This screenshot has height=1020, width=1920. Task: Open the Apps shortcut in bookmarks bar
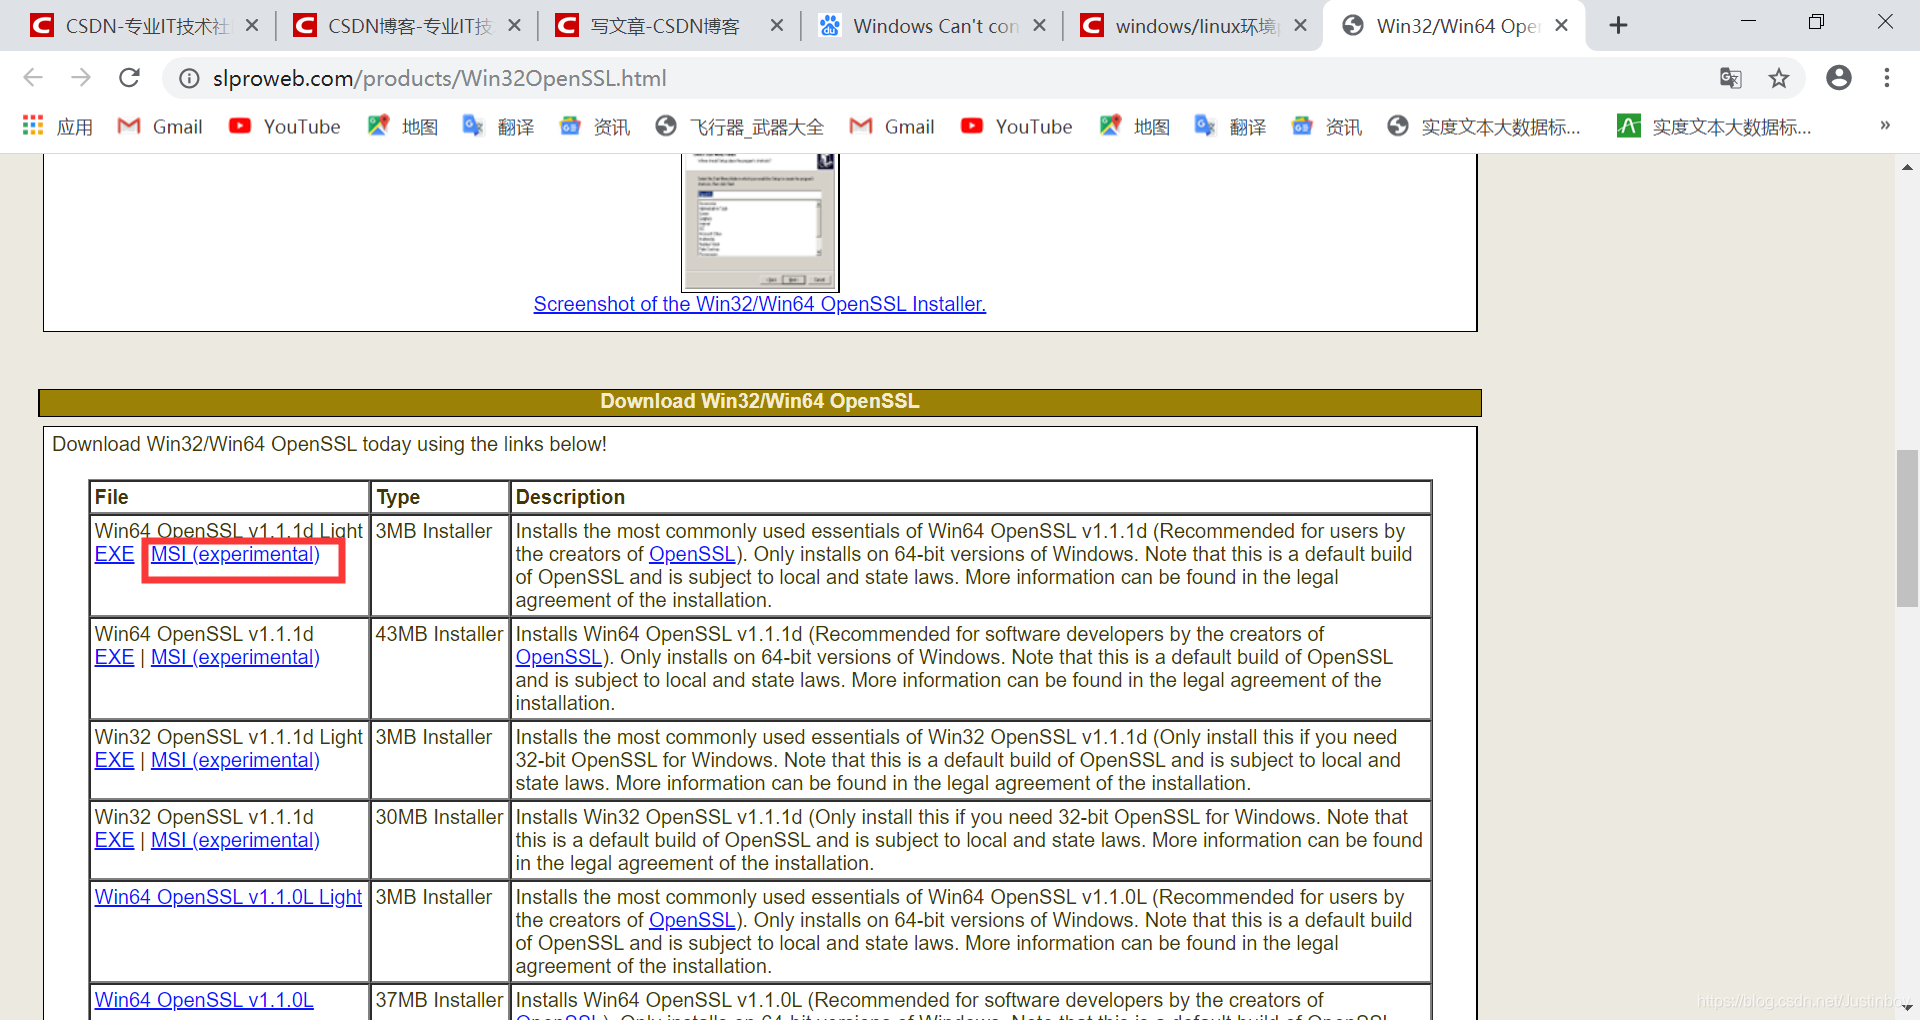57,126
